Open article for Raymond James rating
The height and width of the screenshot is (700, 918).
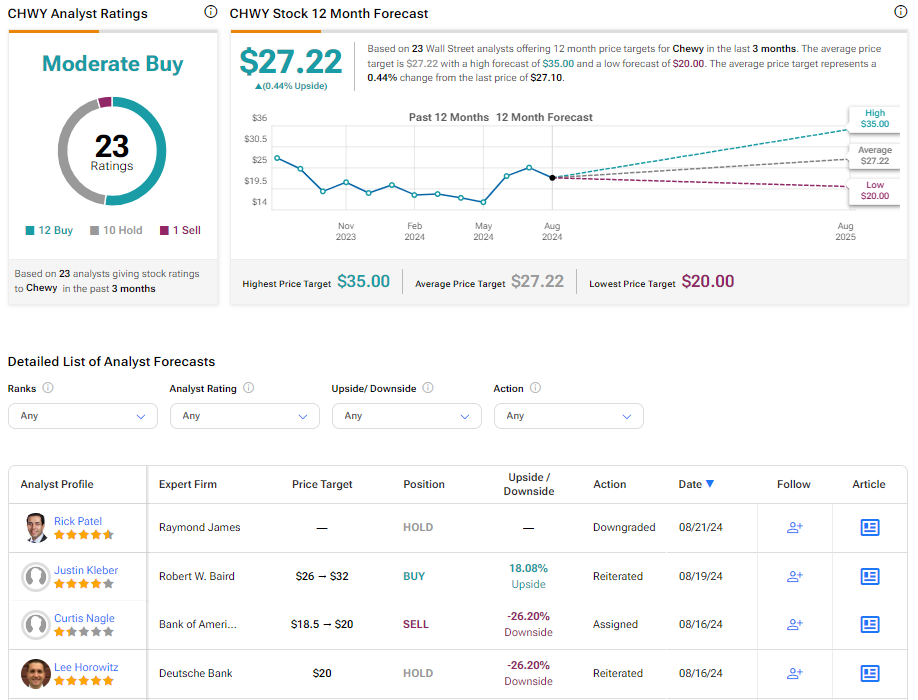click(x=869, y=527)
